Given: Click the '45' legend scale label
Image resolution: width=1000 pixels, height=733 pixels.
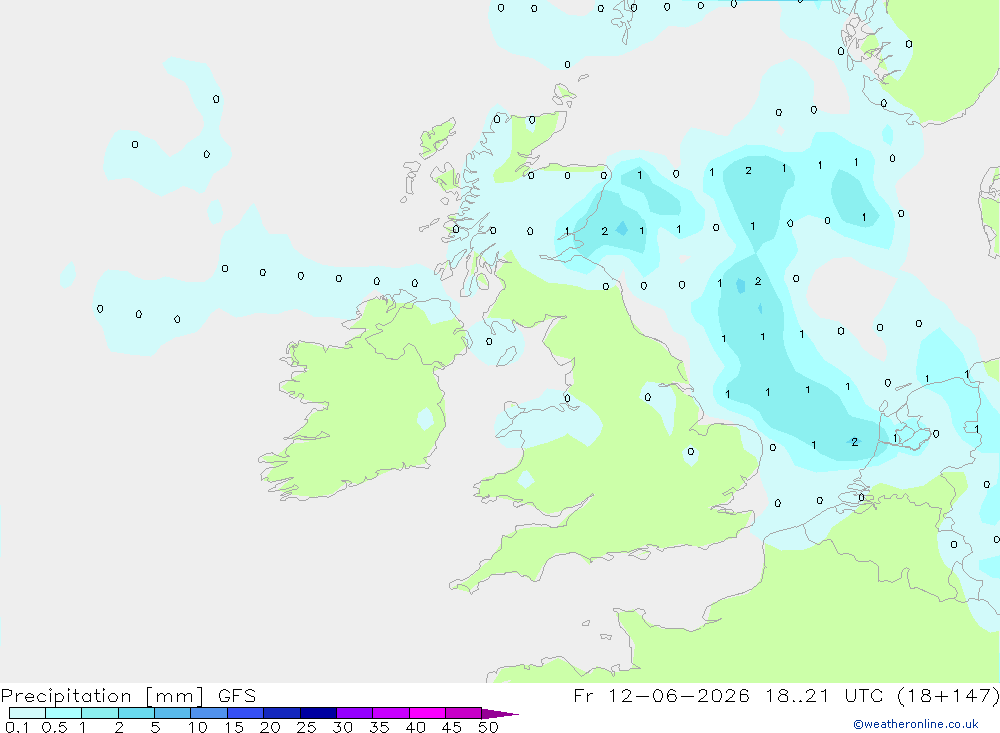Looking at the screenshot, I should pyautogui.click(x=452, y=727).
